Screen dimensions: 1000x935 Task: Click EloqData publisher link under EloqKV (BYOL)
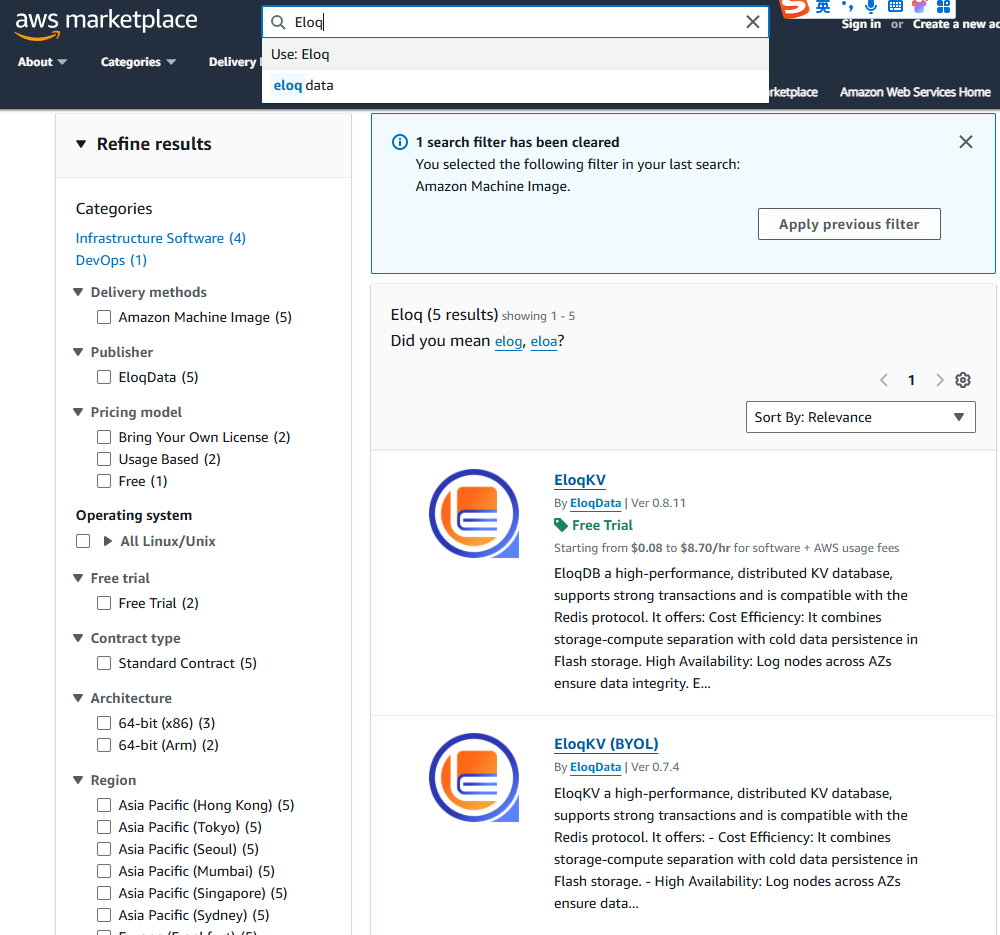595,767
